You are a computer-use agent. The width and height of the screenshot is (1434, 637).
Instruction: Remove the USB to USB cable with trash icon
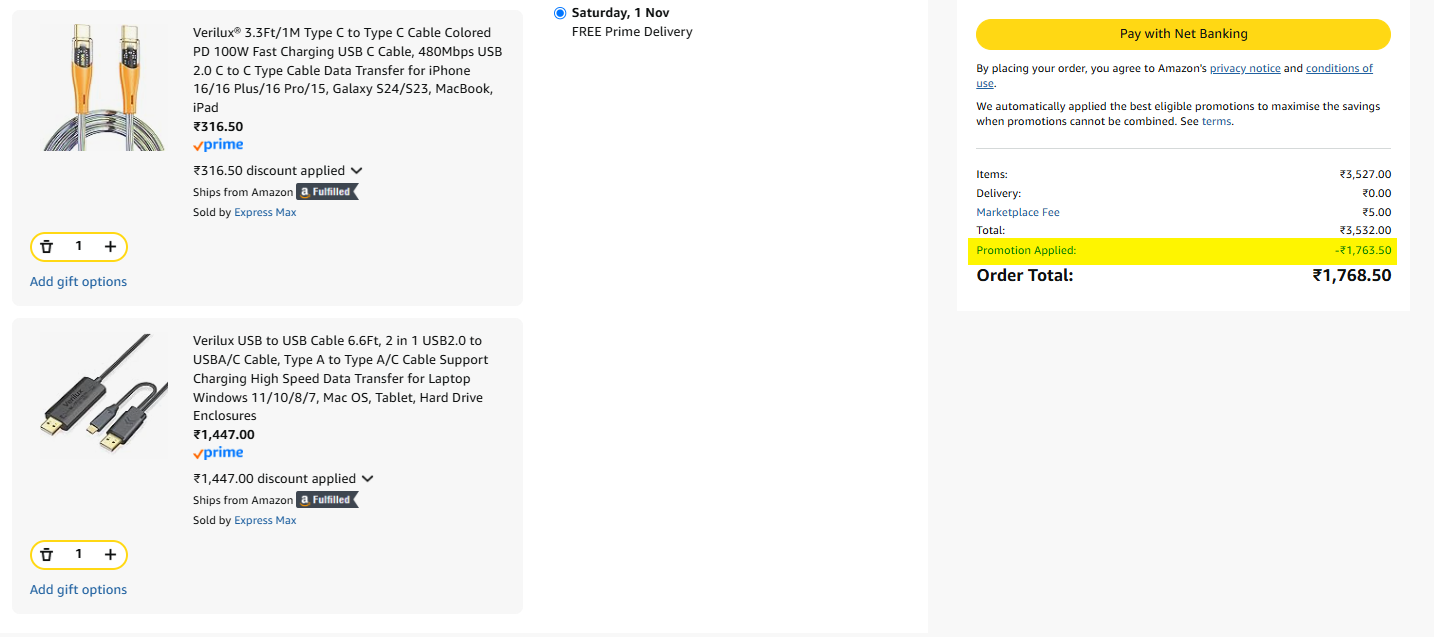[46, 554]
